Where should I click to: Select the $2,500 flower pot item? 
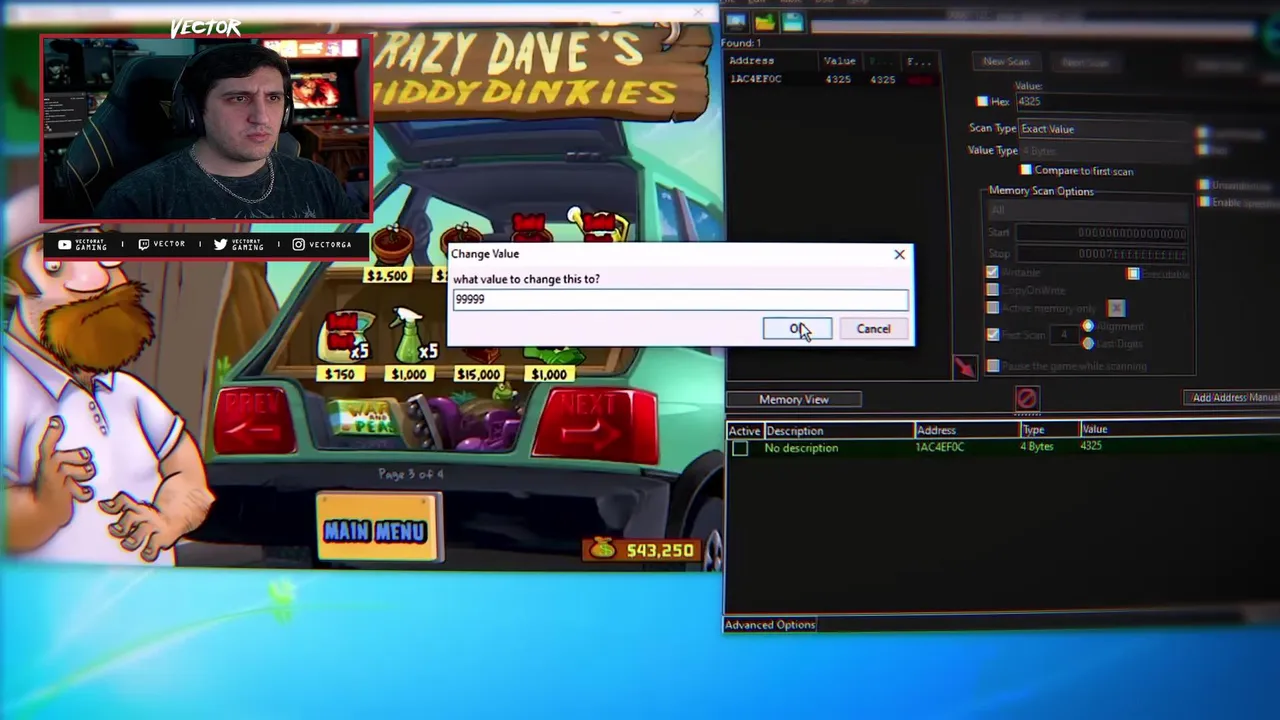point(391,243)
